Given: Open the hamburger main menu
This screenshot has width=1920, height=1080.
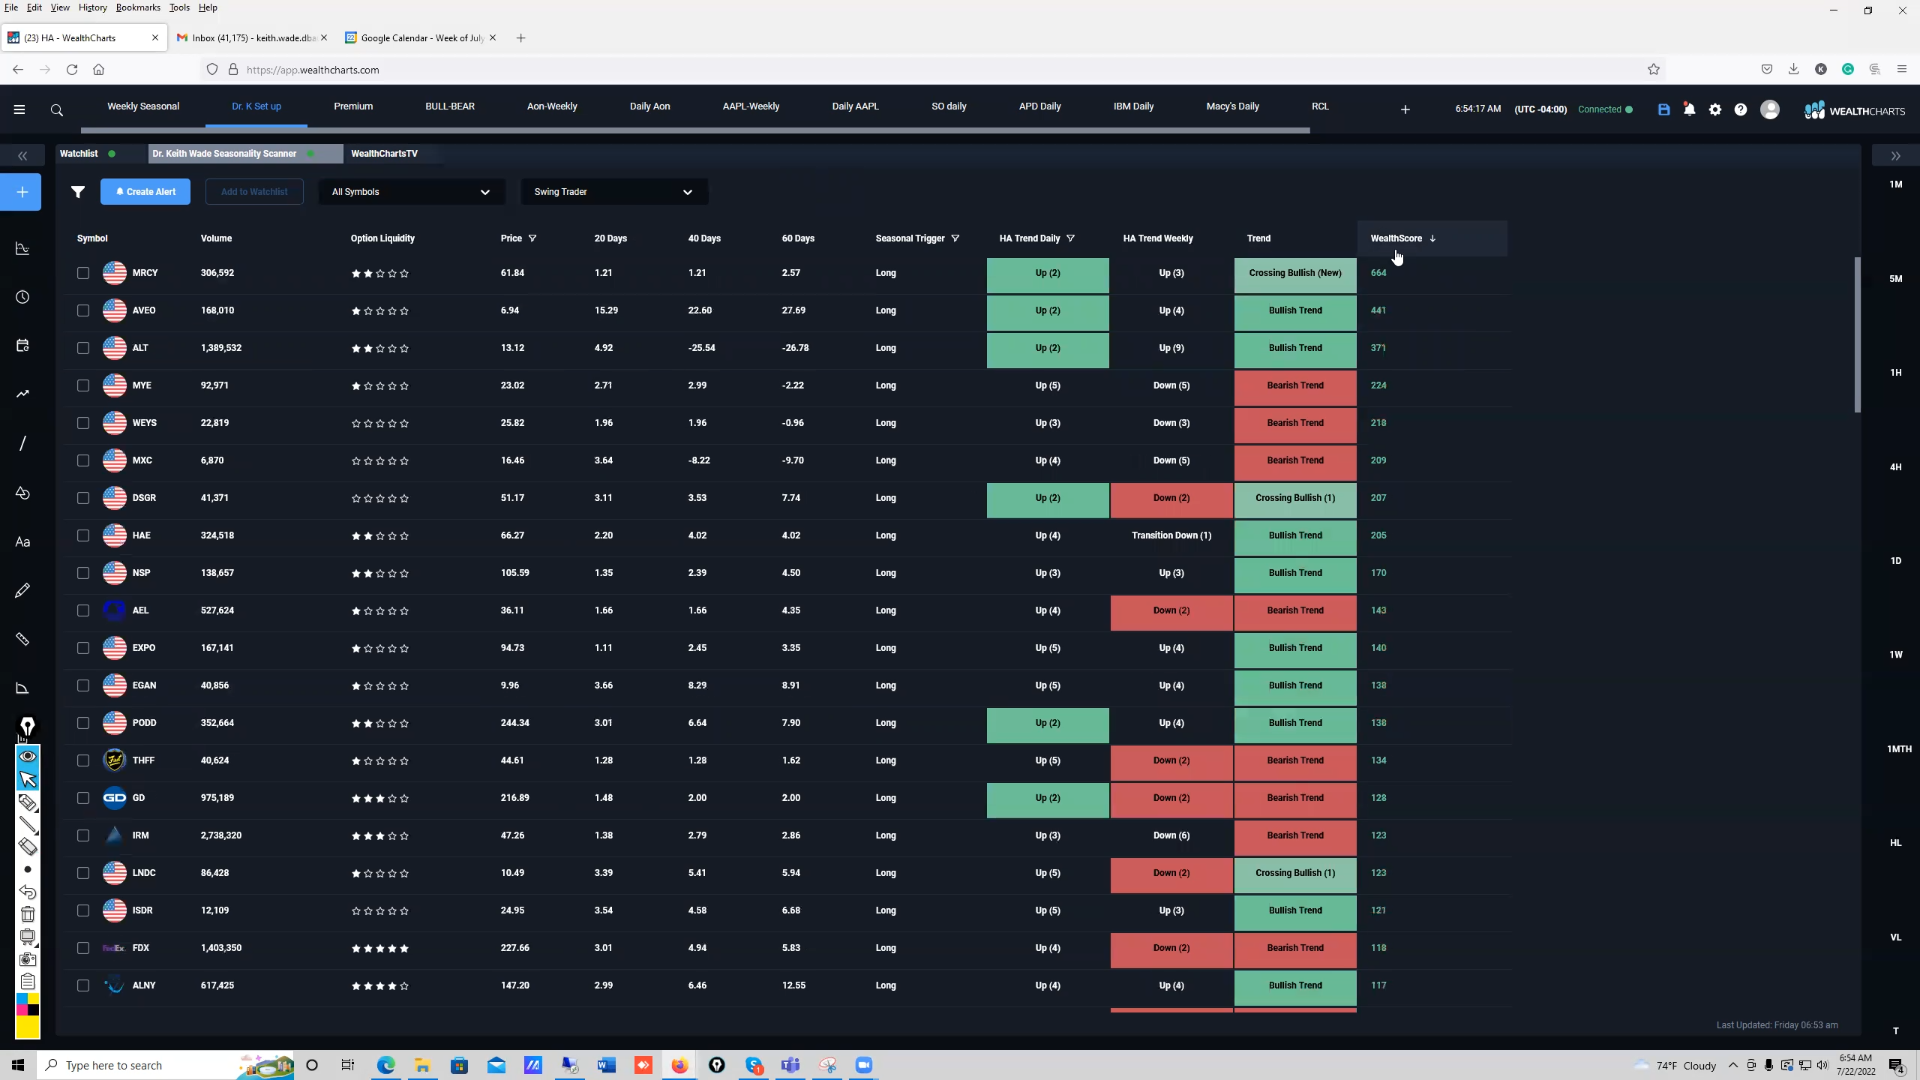Looking at the screenshot, I should click(x=19, y=110).
